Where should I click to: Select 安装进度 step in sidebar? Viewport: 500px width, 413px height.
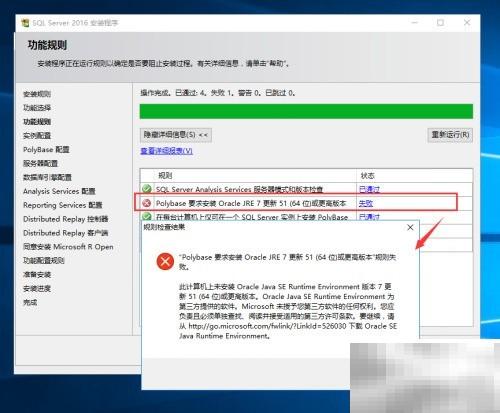click(x=37, y=289)
